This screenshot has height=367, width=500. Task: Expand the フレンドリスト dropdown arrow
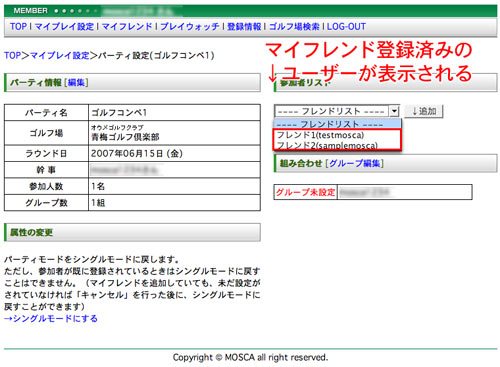[x=394, y=111]
